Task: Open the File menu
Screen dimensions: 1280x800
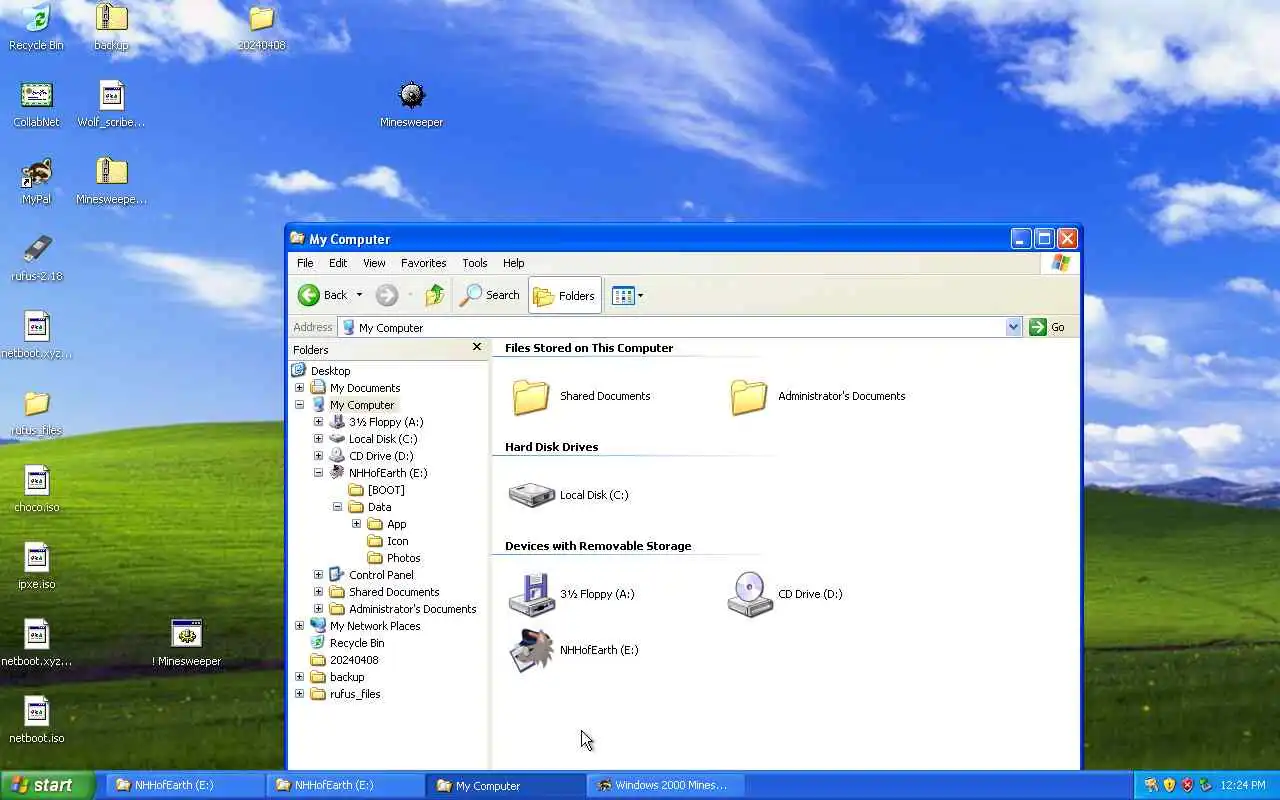Action: click(305, 263)
